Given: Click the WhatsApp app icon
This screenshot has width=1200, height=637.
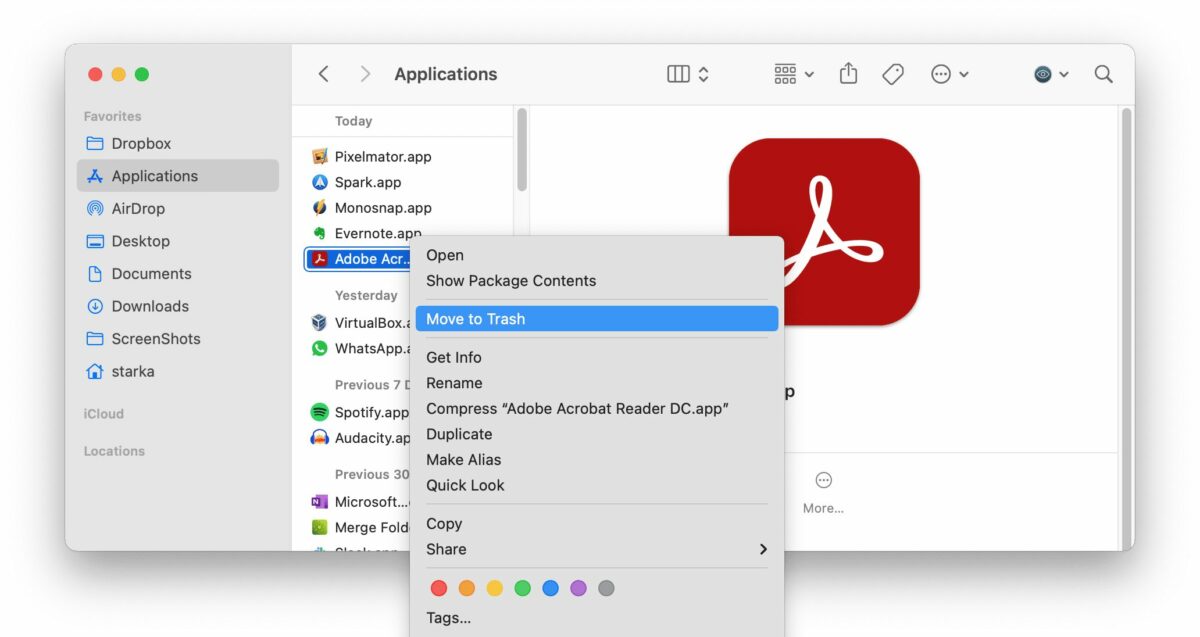Looking at the screenshot, I should coord(320,348).
